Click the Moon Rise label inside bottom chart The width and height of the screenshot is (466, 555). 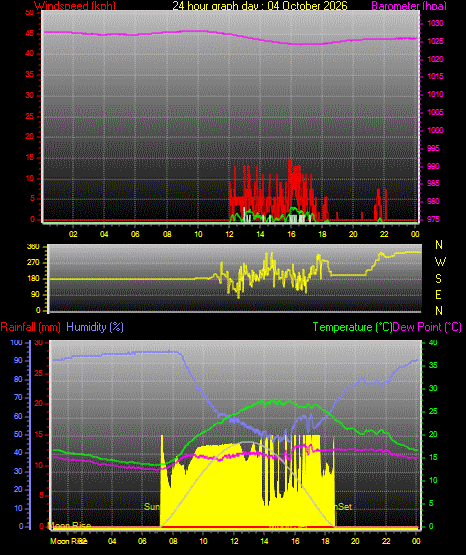tap(69, 526)
